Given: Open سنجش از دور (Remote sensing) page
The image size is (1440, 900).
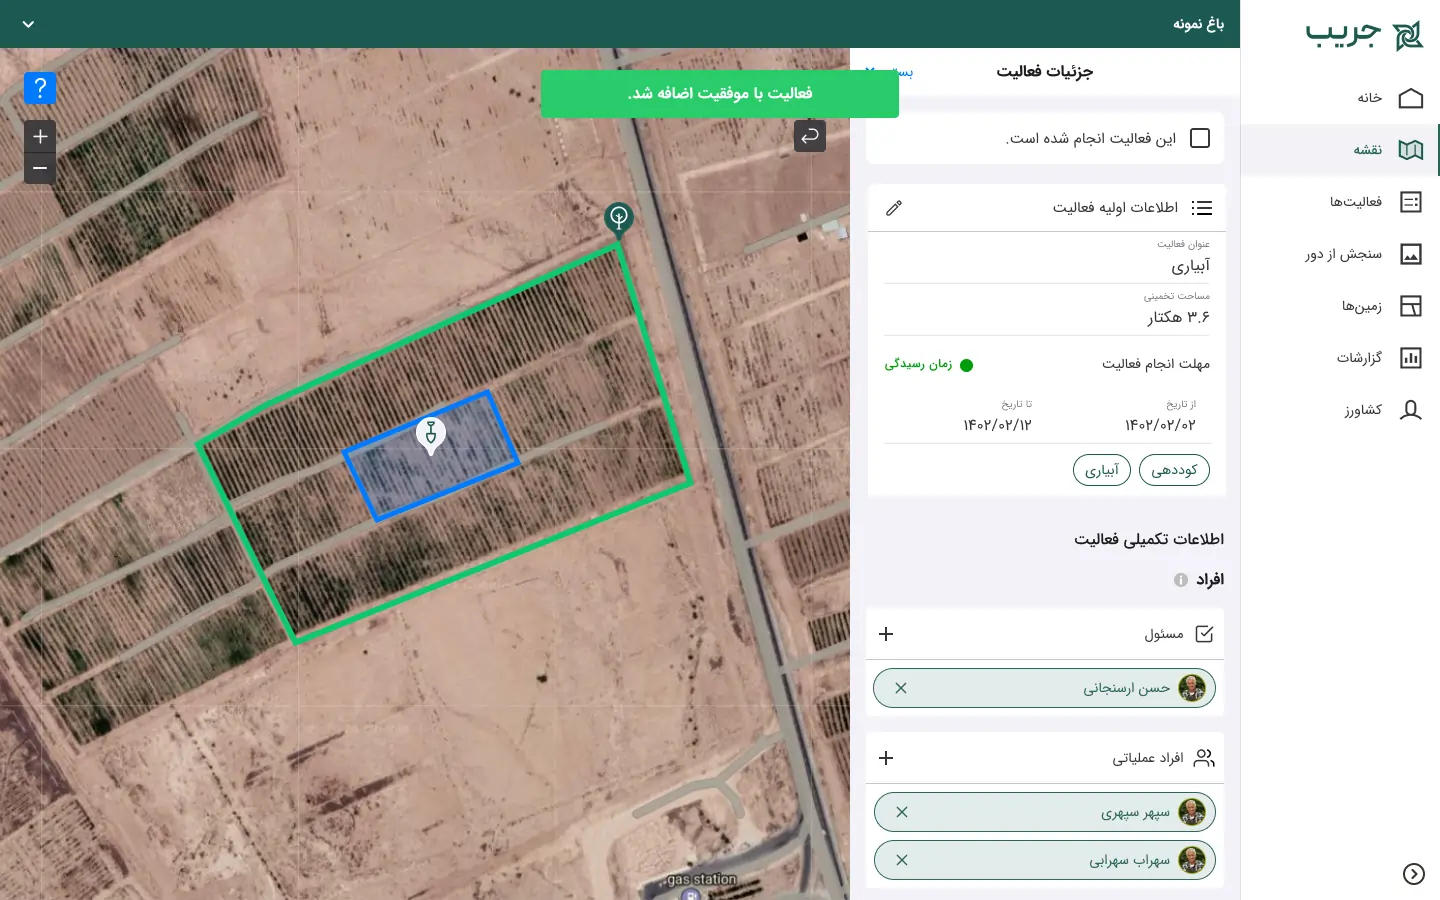Looking at the screenshot, I should point(1340,254).
